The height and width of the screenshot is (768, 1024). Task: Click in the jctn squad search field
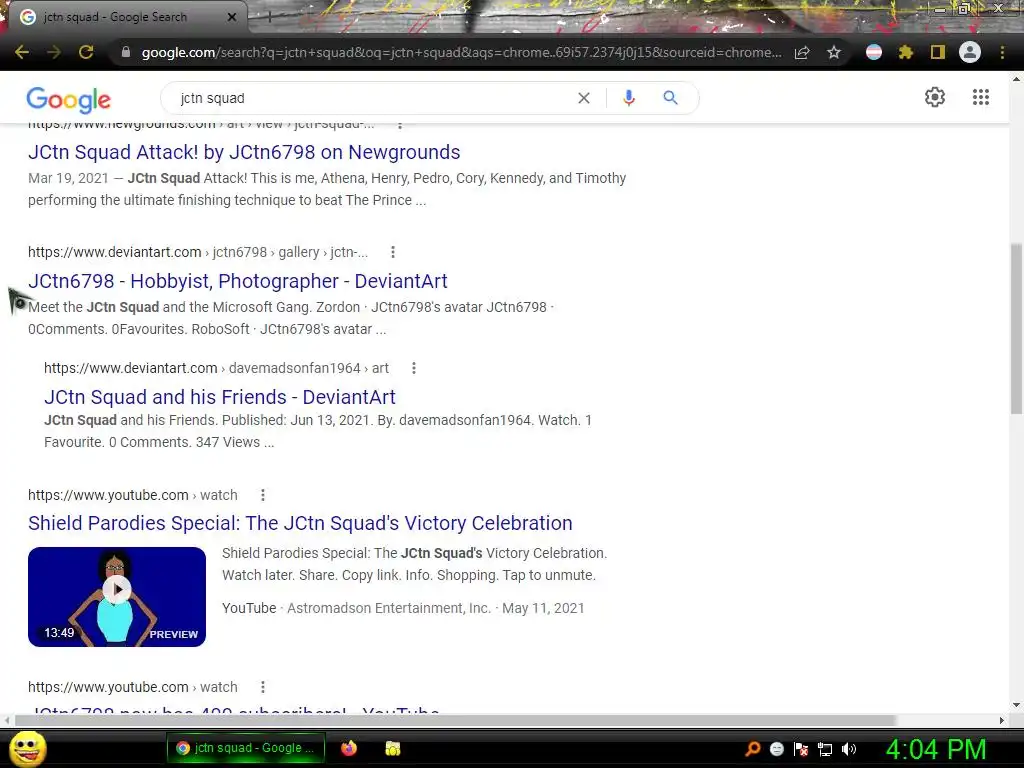point(372,98)
